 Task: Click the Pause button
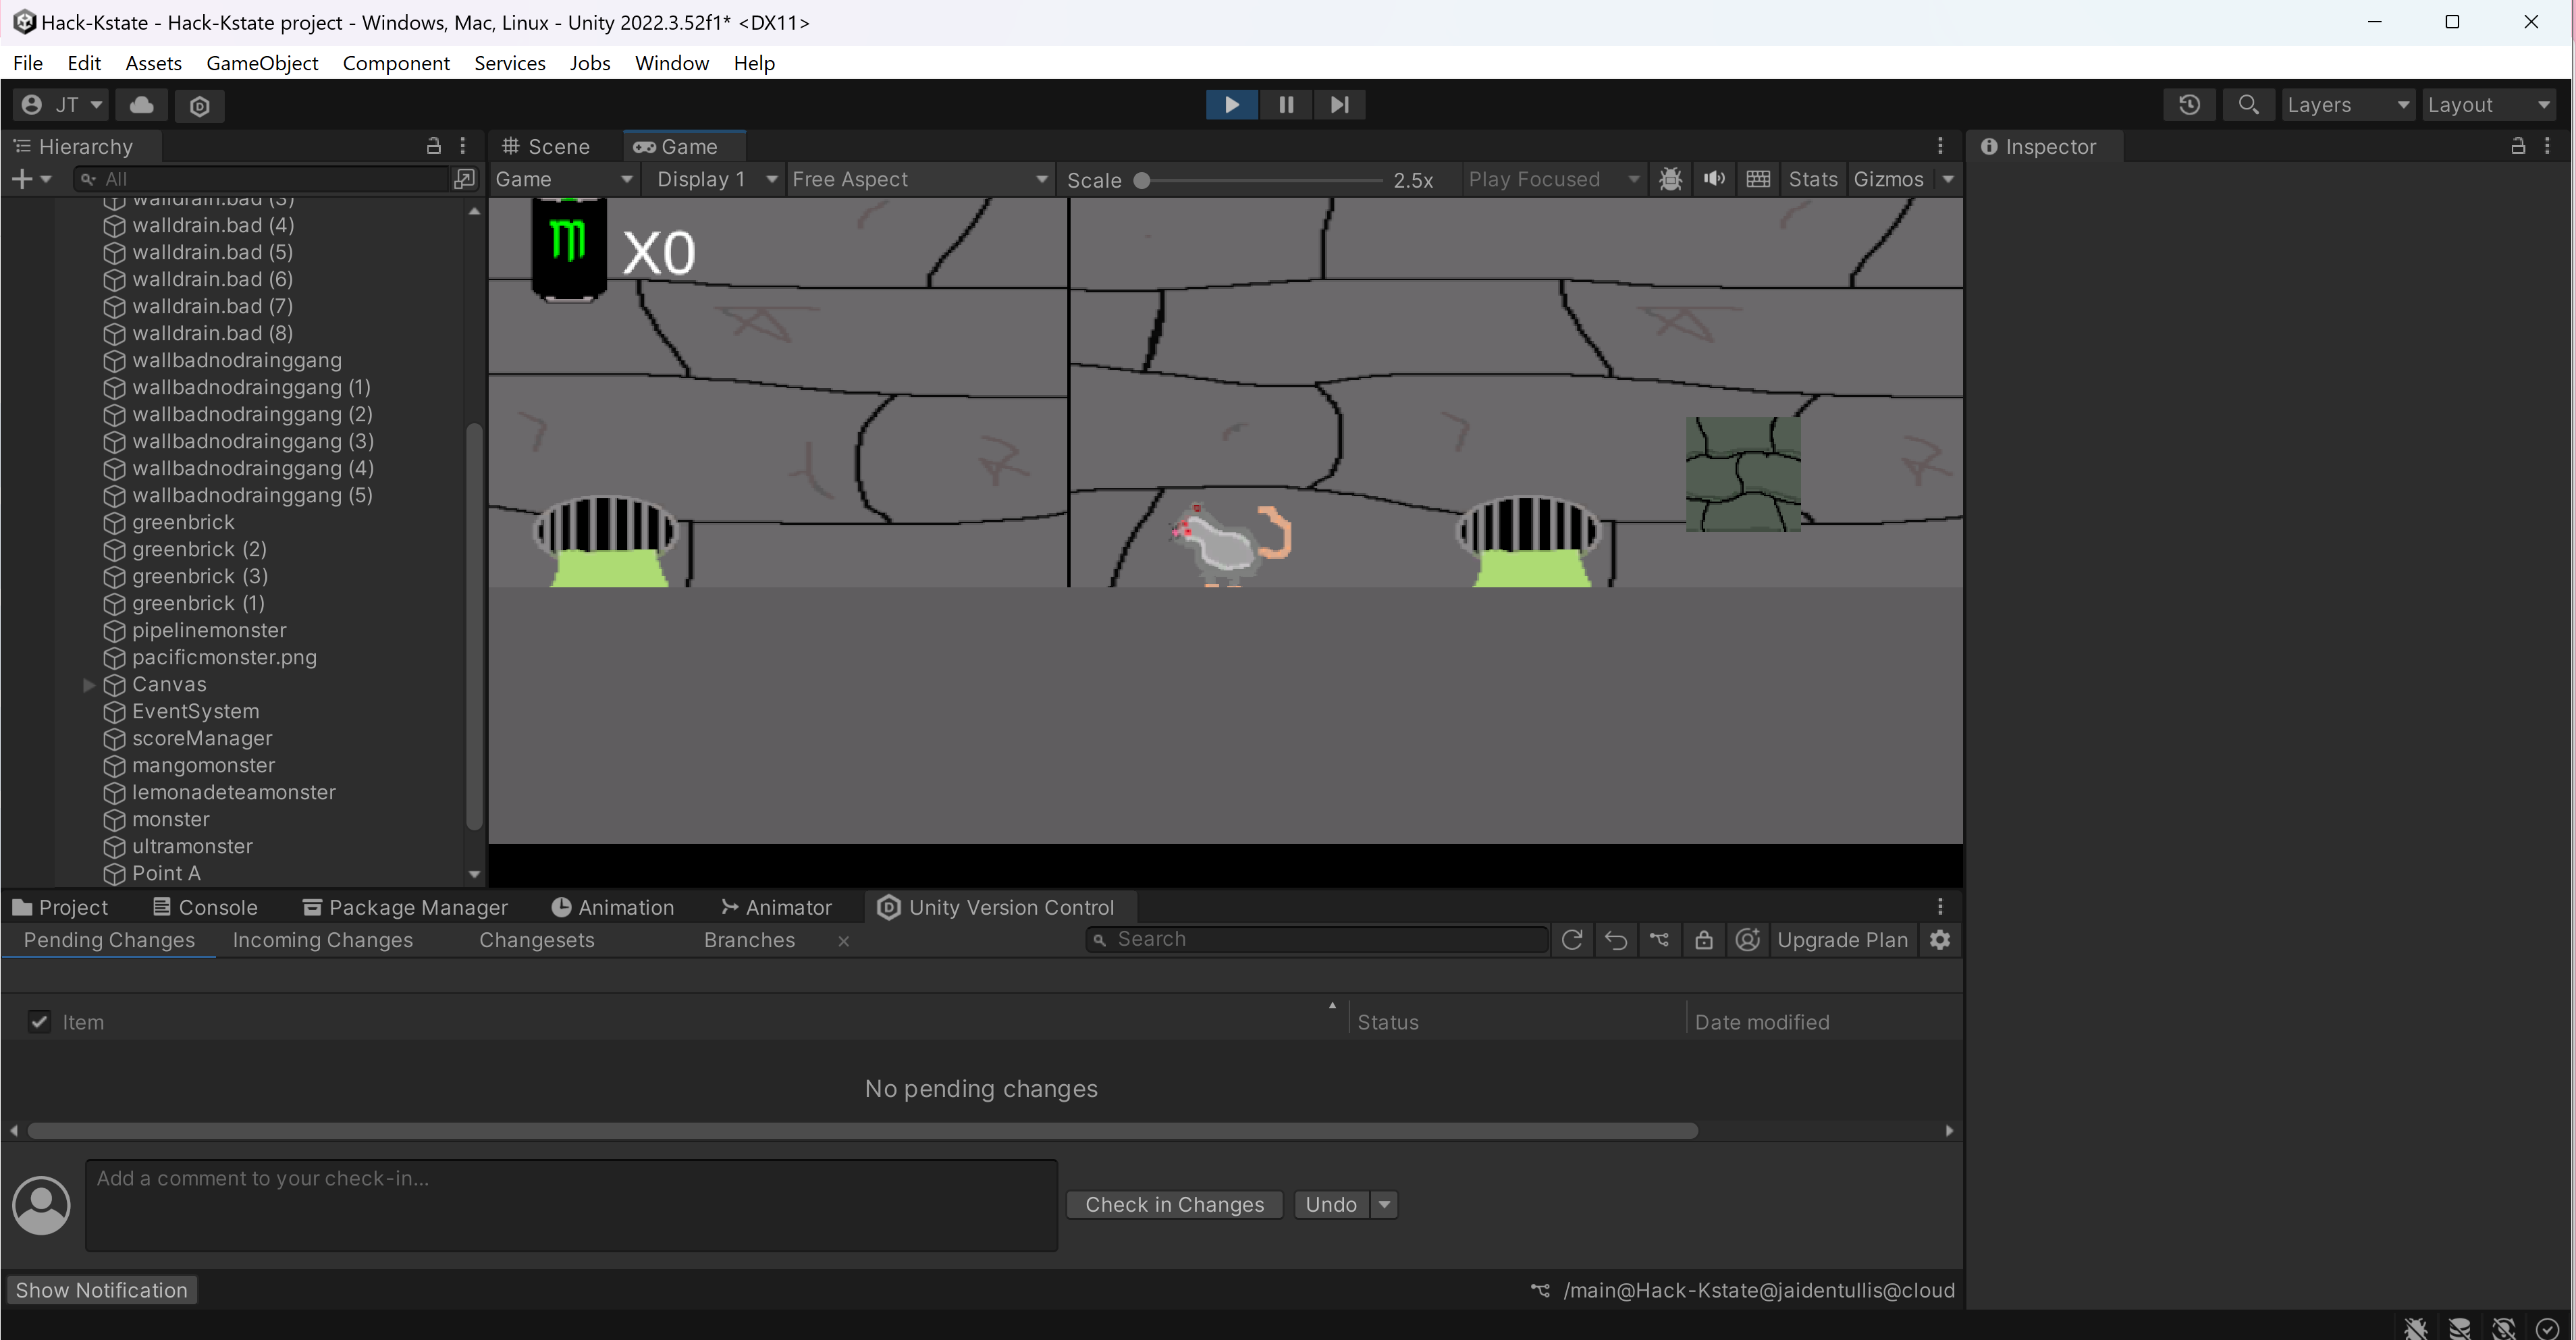tap(1286, 104)
